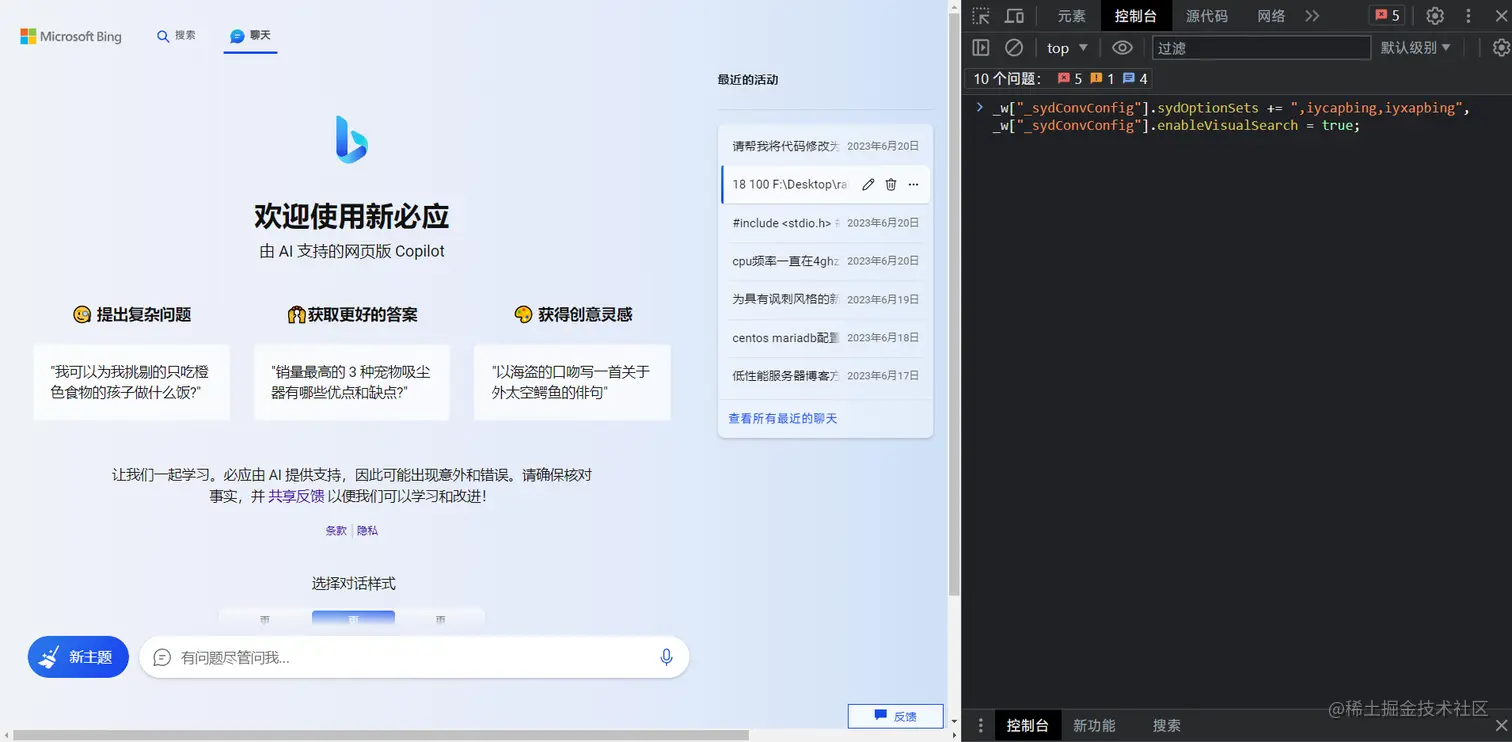Click the microphone icon in chat box

[x=666, y=657]
